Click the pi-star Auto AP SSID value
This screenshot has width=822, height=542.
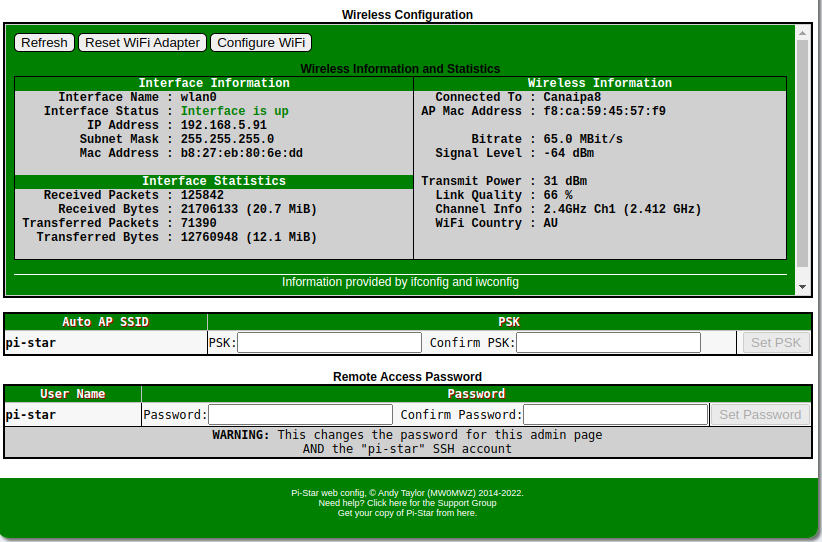31,343
